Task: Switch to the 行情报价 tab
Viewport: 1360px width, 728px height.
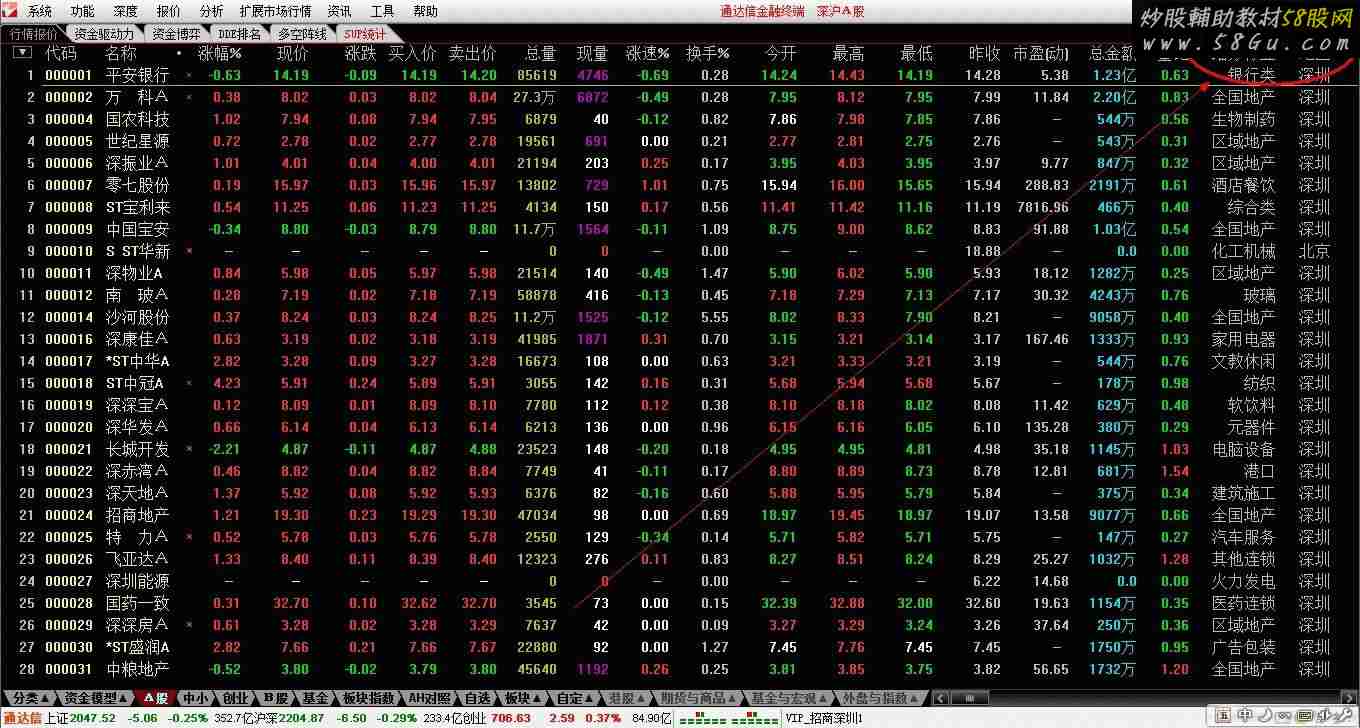Action: [35, 34]
